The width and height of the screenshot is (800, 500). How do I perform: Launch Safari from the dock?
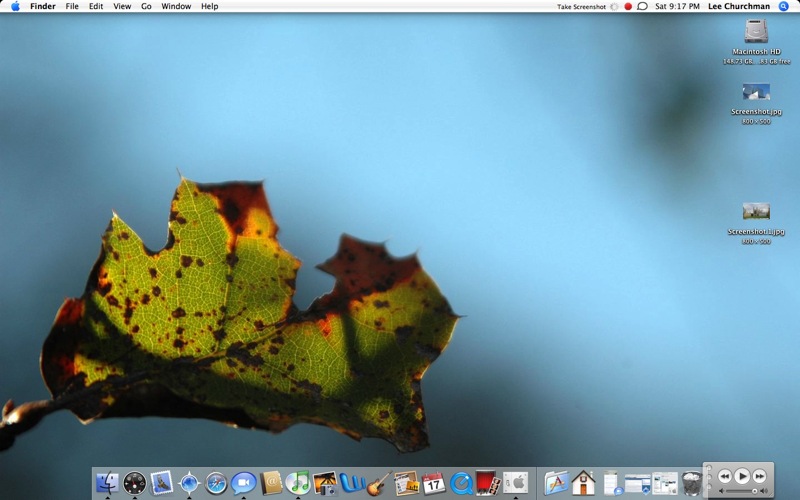(216, 484)
